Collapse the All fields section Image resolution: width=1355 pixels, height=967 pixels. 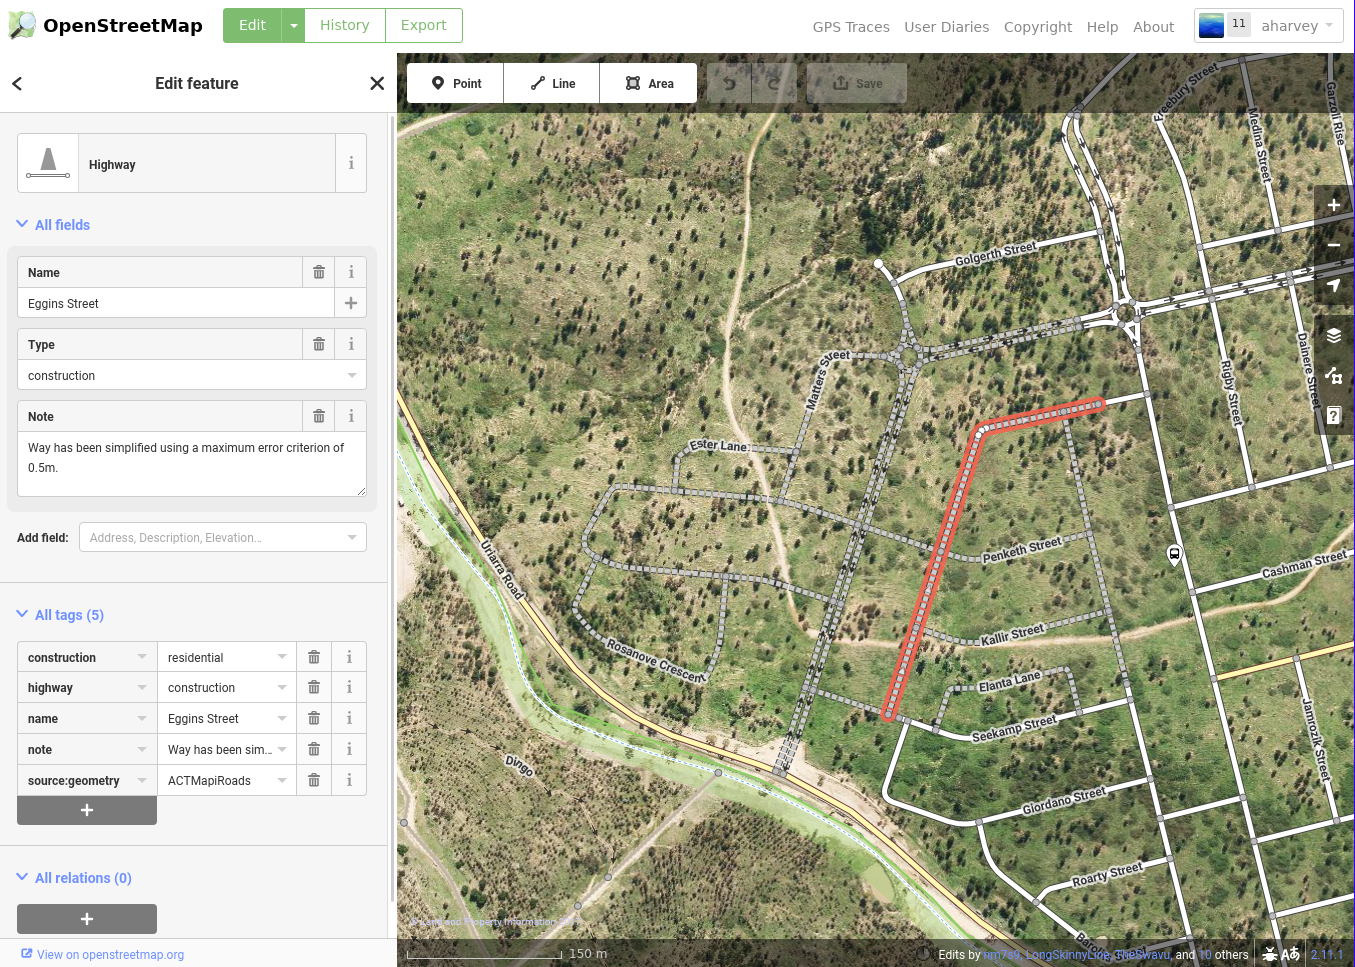click(x=54, y=225)
